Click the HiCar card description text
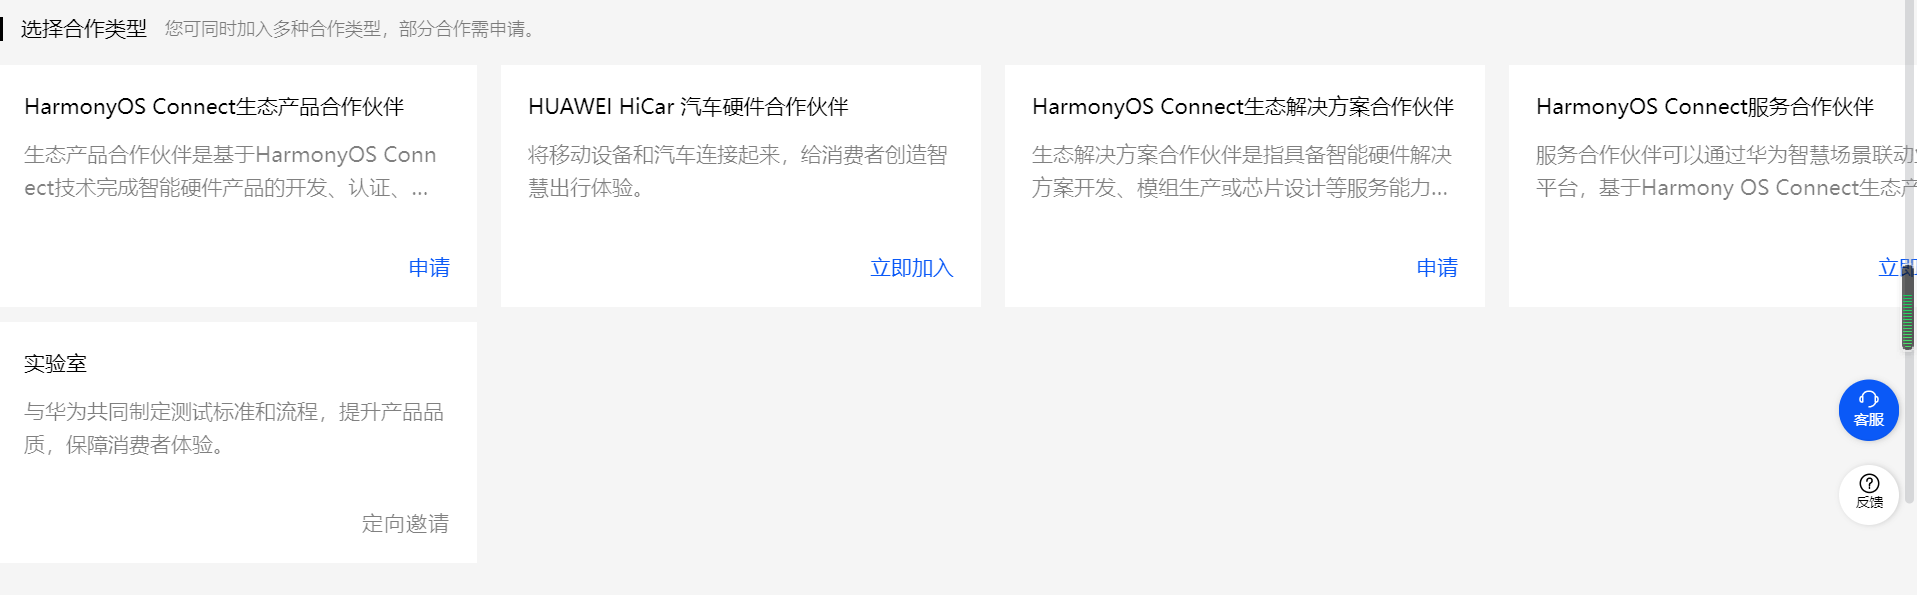This screenshot has height=595, width=1917. (x=737, y=171)
